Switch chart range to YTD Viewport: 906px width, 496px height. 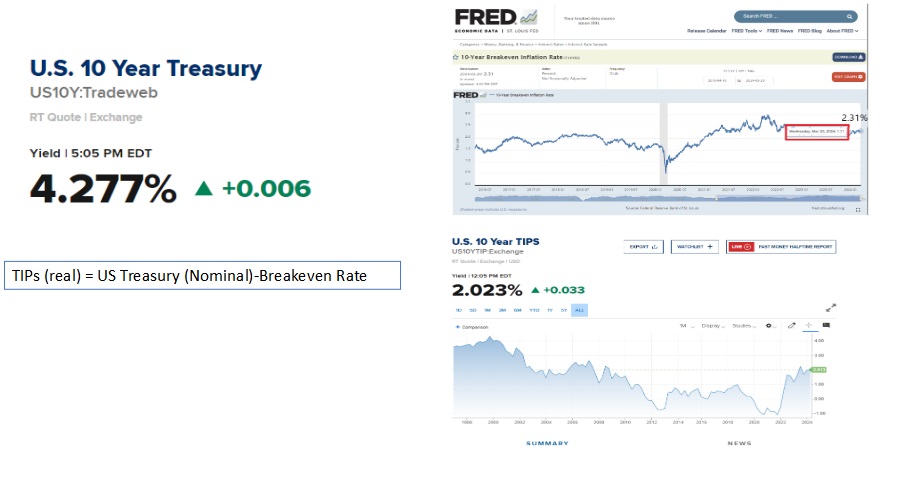533,310
